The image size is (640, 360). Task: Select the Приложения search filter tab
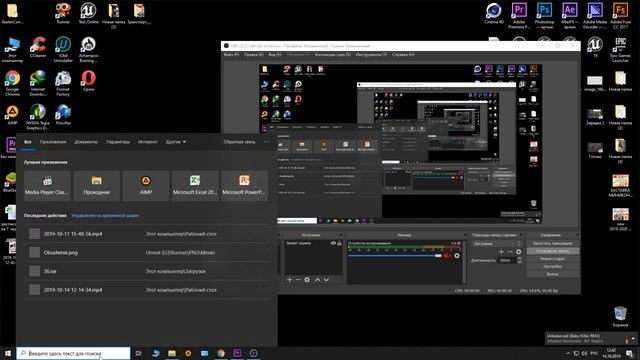coord(53,142)
